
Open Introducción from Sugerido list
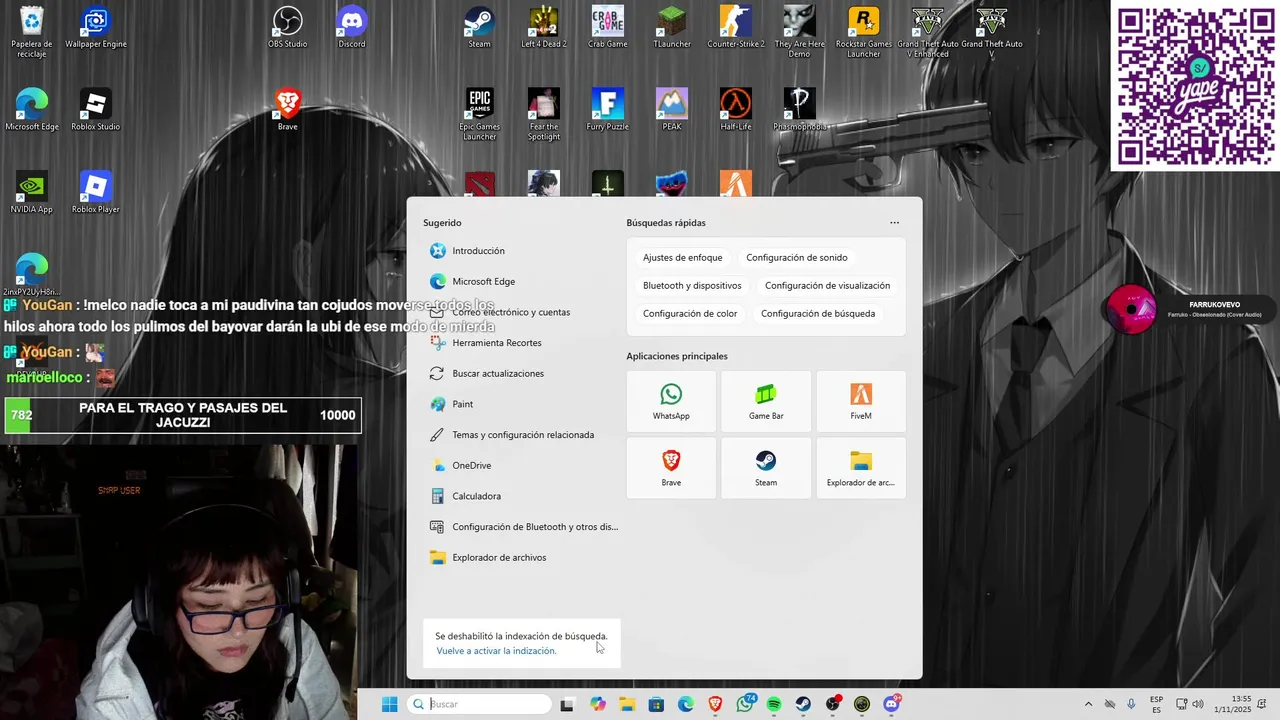521,251
